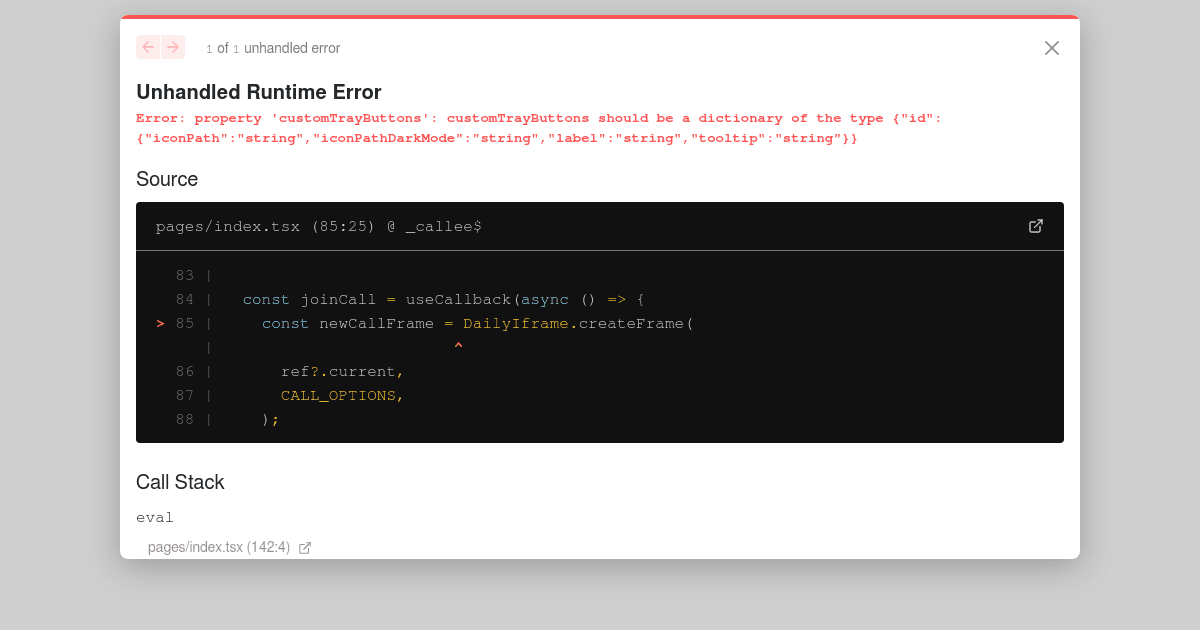Select the external-link icon in the source header
1200x630 pixels.
[1035, 226]
